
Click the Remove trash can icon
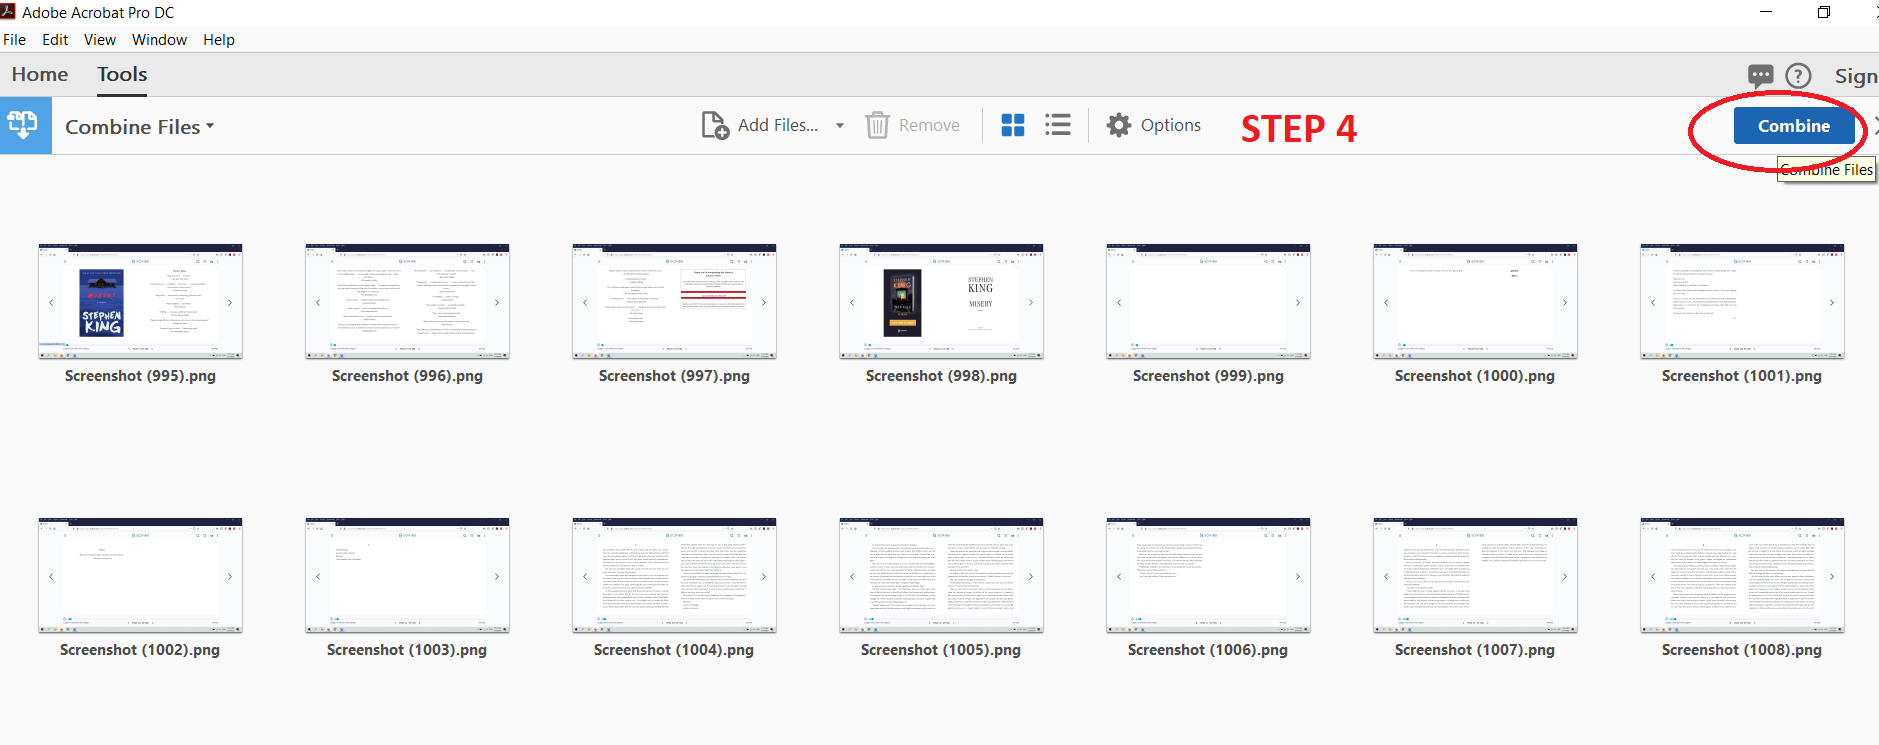877,125
